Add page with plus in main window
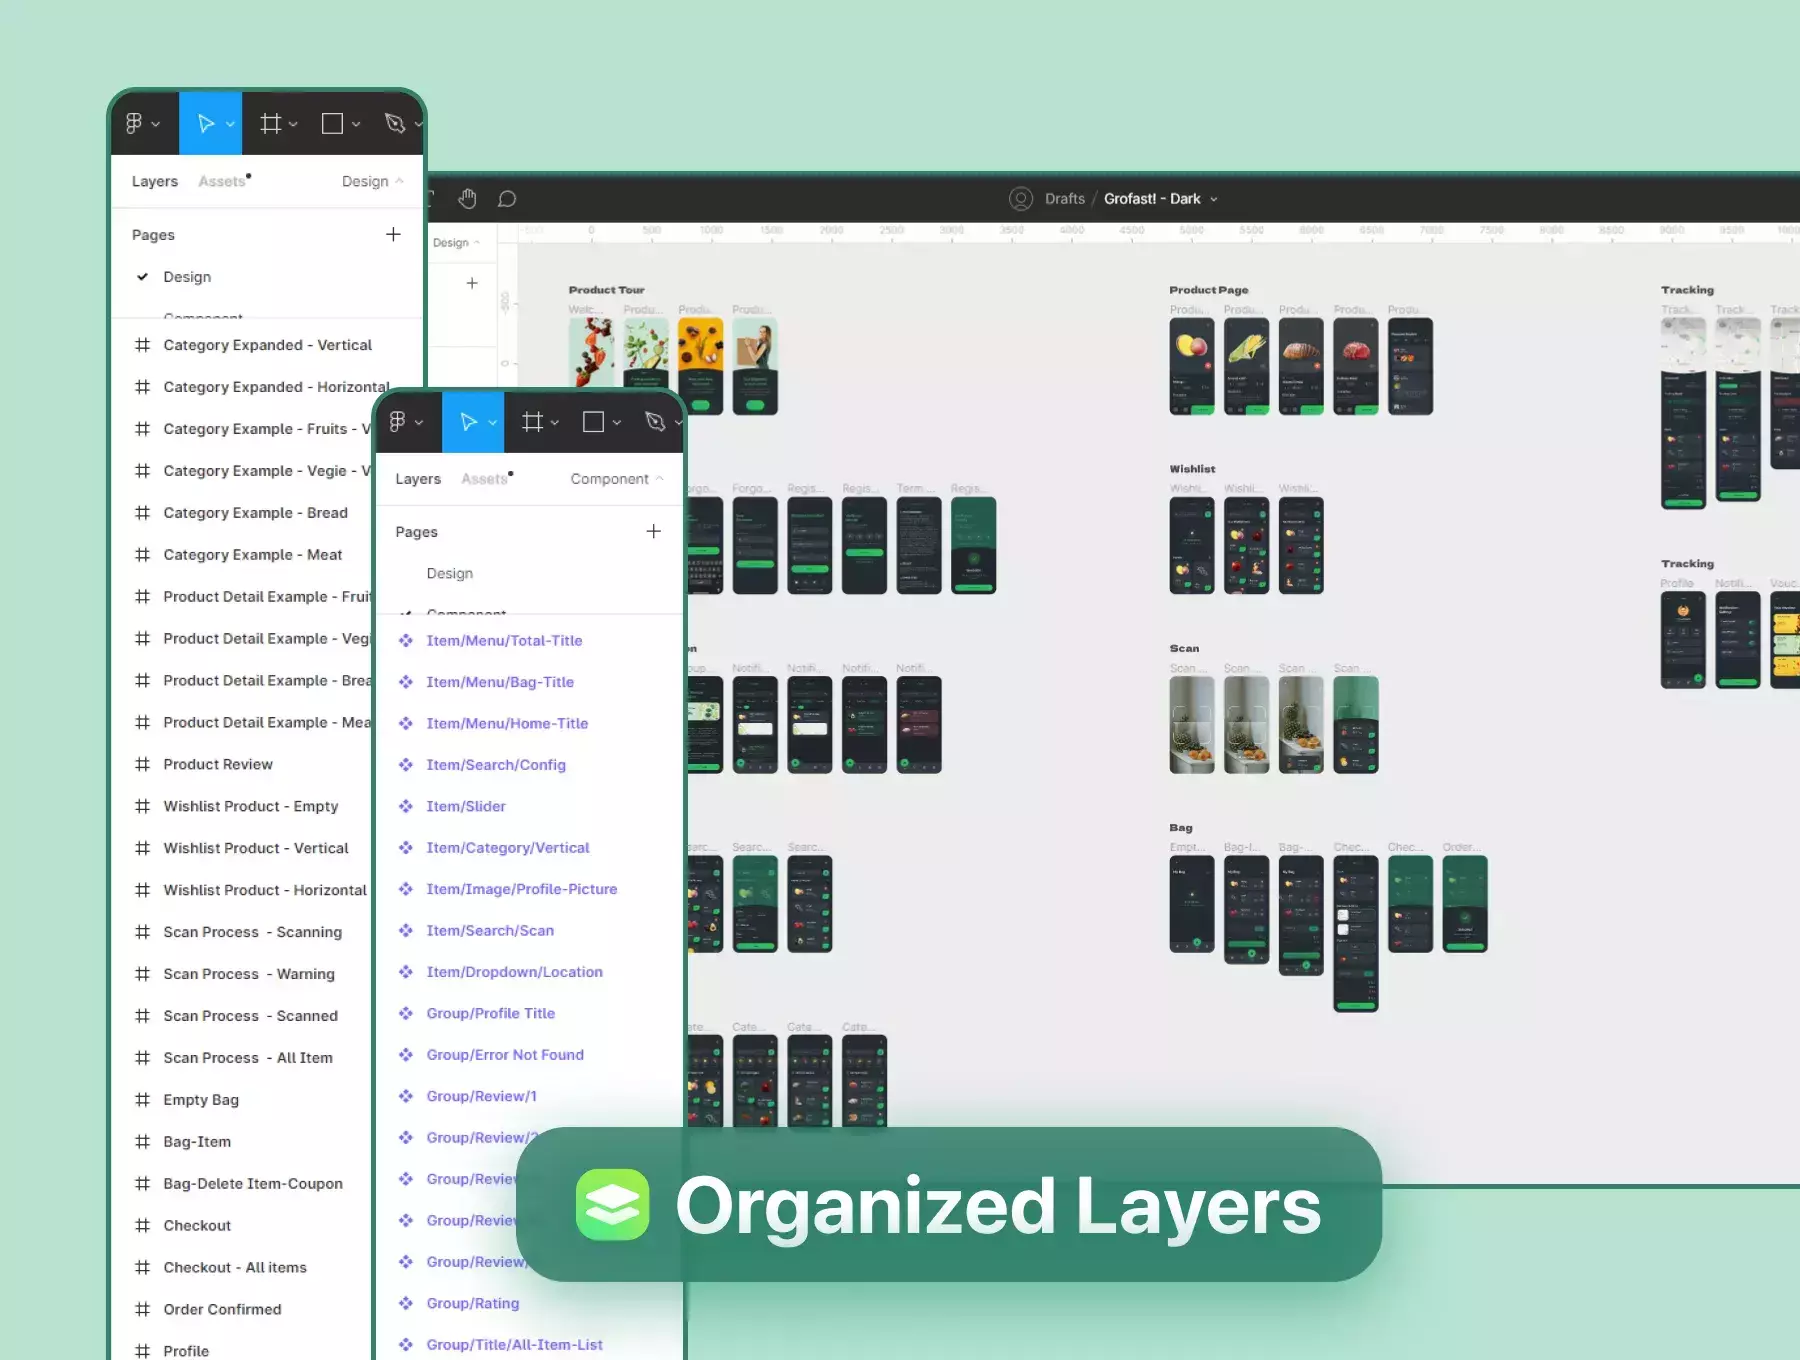1800x1360 pixels. [x=472, y=283]
